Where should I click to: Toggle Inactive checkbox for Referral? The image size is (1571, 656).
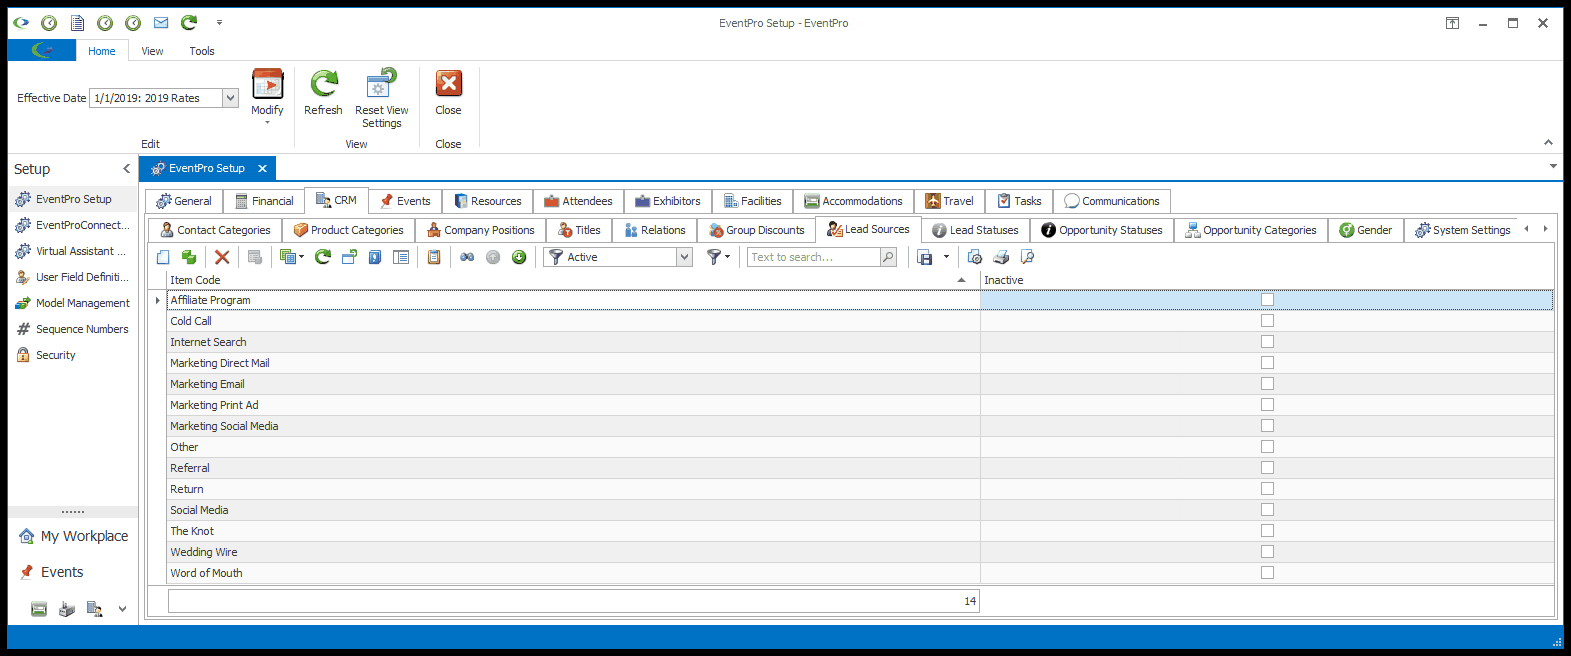tap(1267, 468)
